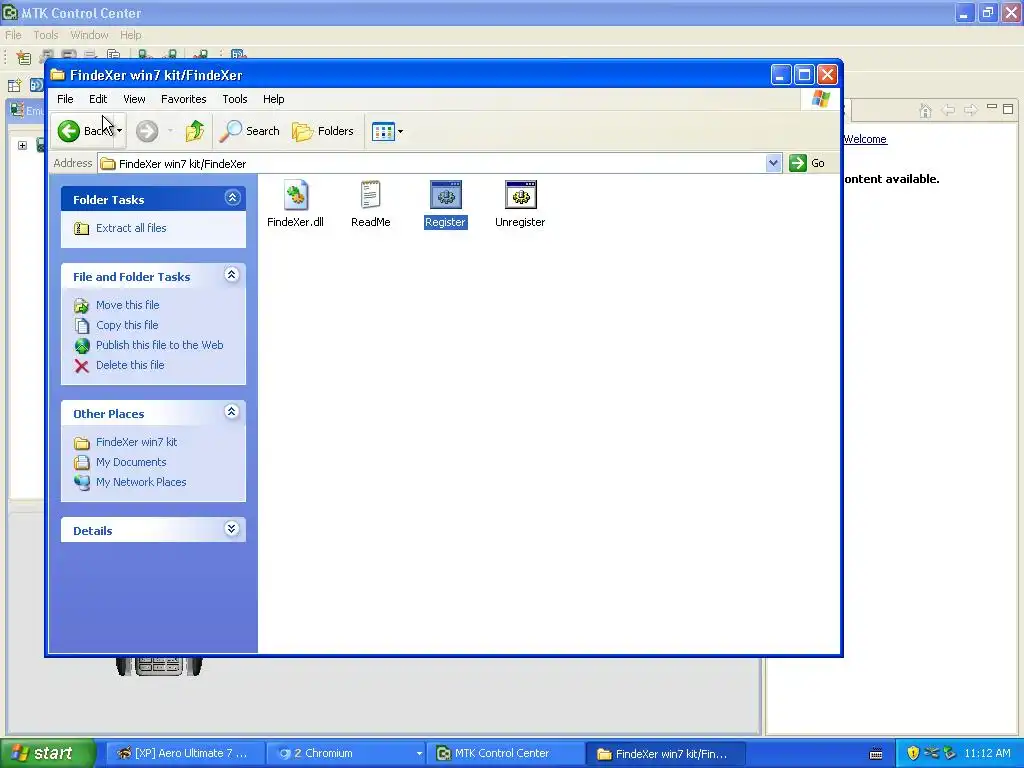Click the Views icon in Explorer toolbar
This screenshot has height=768, width=1024.
(x=383, y=131)
